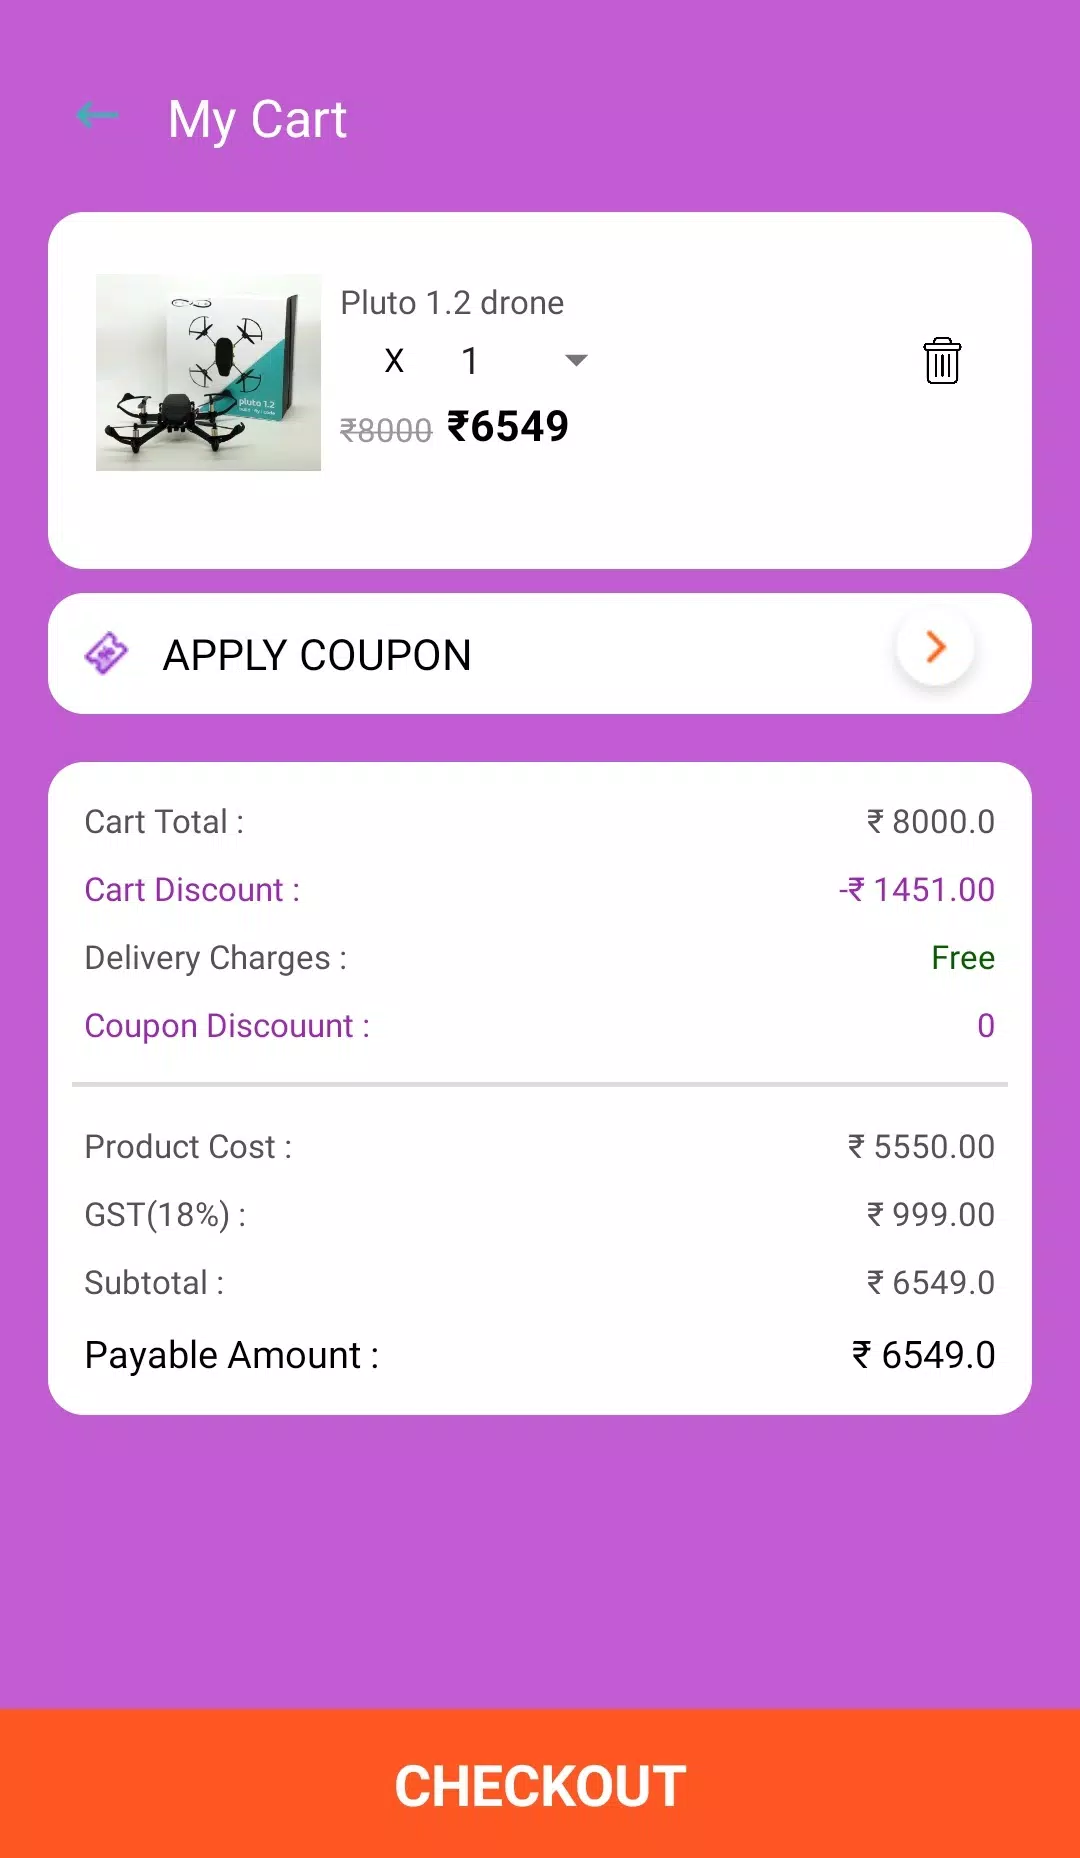
Task: Tap the discounted price ₹6549
Action: point(508,426)
